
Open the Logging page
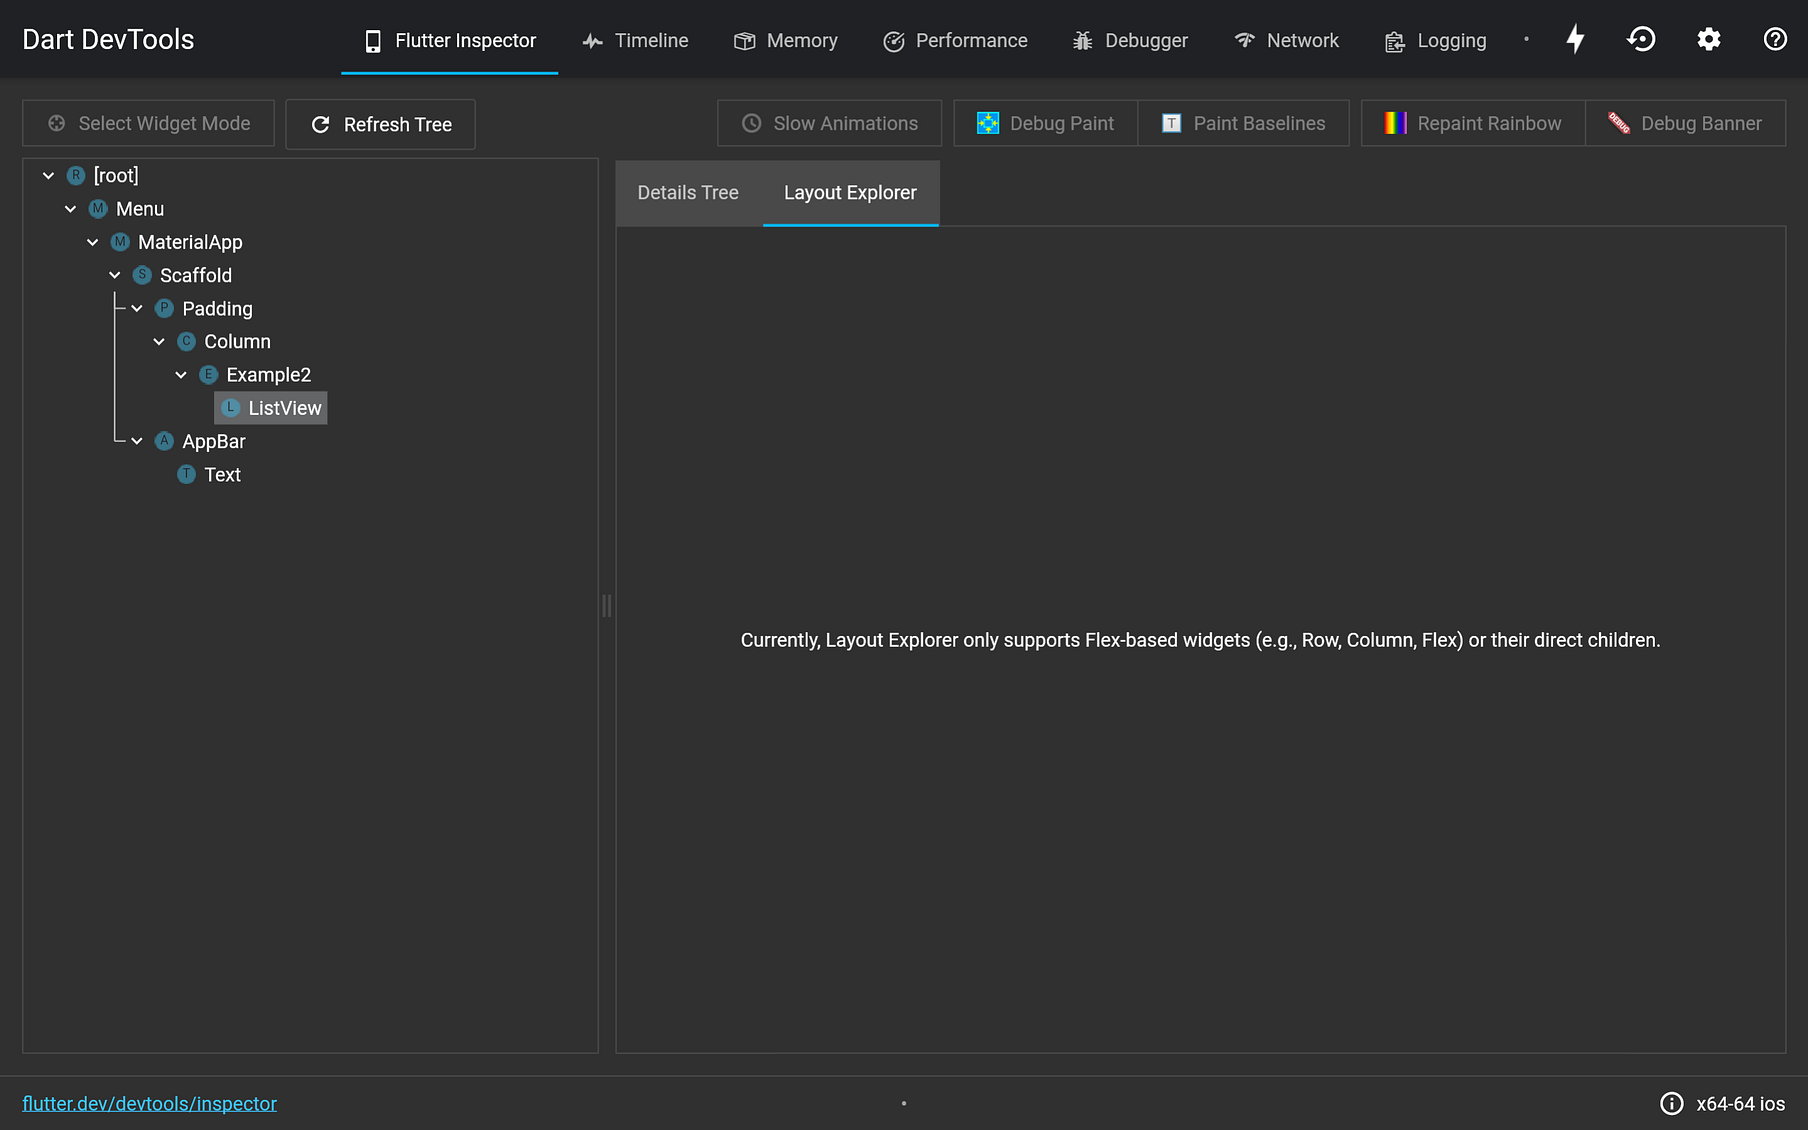tap(1435, 40)
